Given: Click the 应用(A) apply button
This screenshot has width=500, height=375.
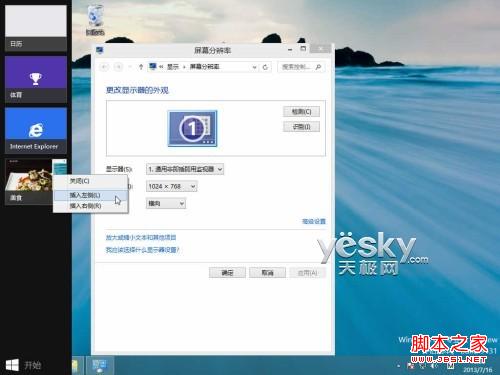Looking at the screenshot, I should (x=307, y=273).
